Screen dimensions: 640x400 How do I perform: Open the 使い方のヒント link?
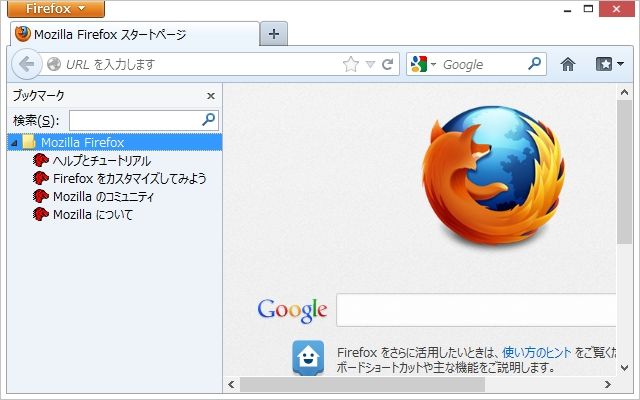[537, 352]
